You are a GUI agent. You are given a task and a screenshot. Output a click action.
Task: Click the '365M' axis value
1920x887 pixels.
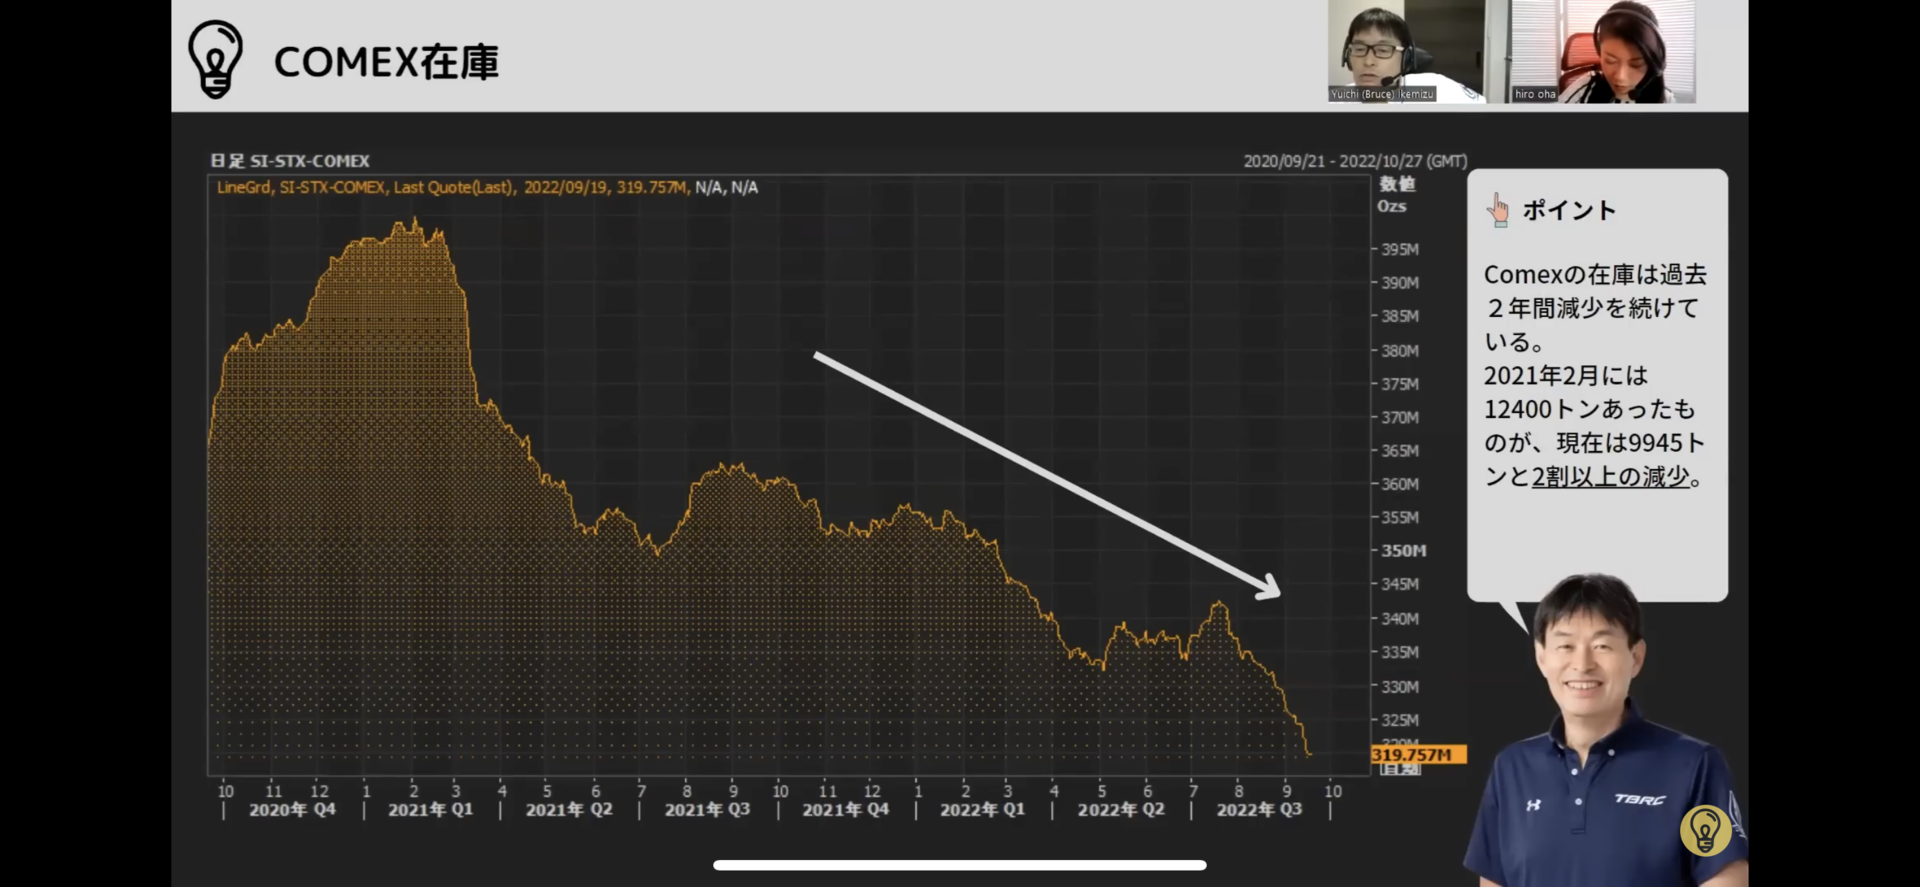[1400, 451]
